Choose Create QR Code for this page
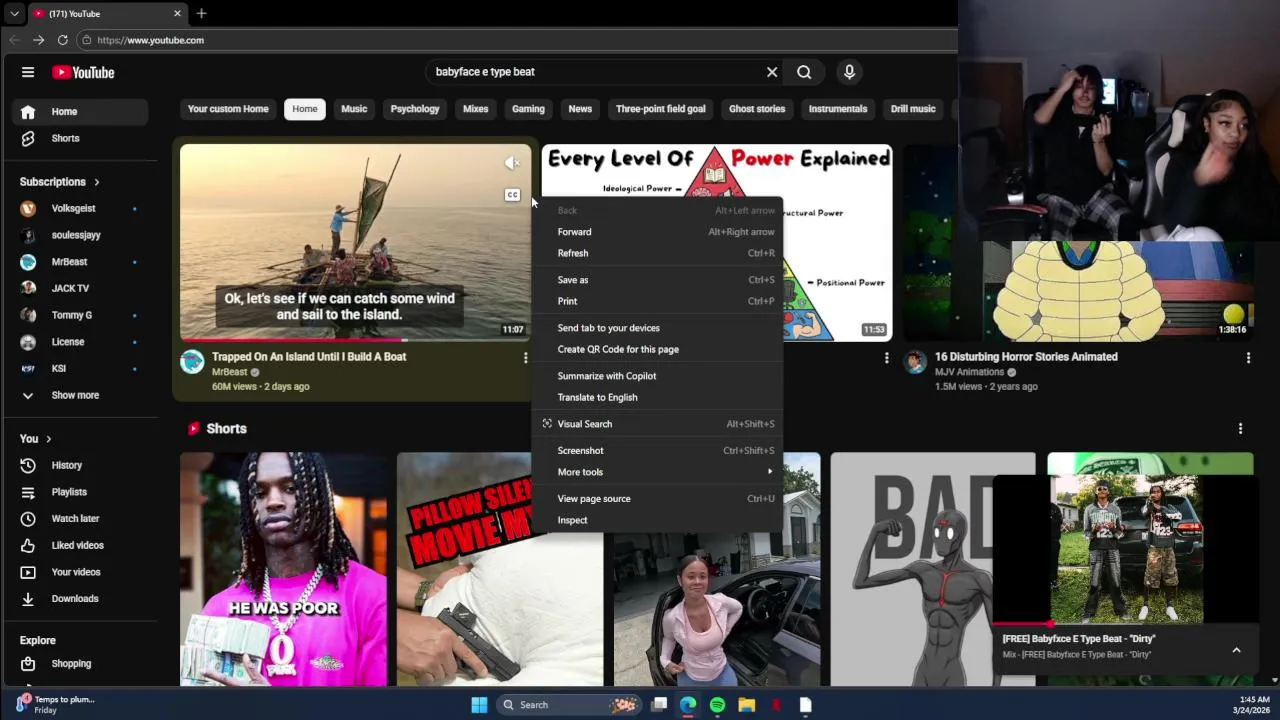 [x=659, y=349]
